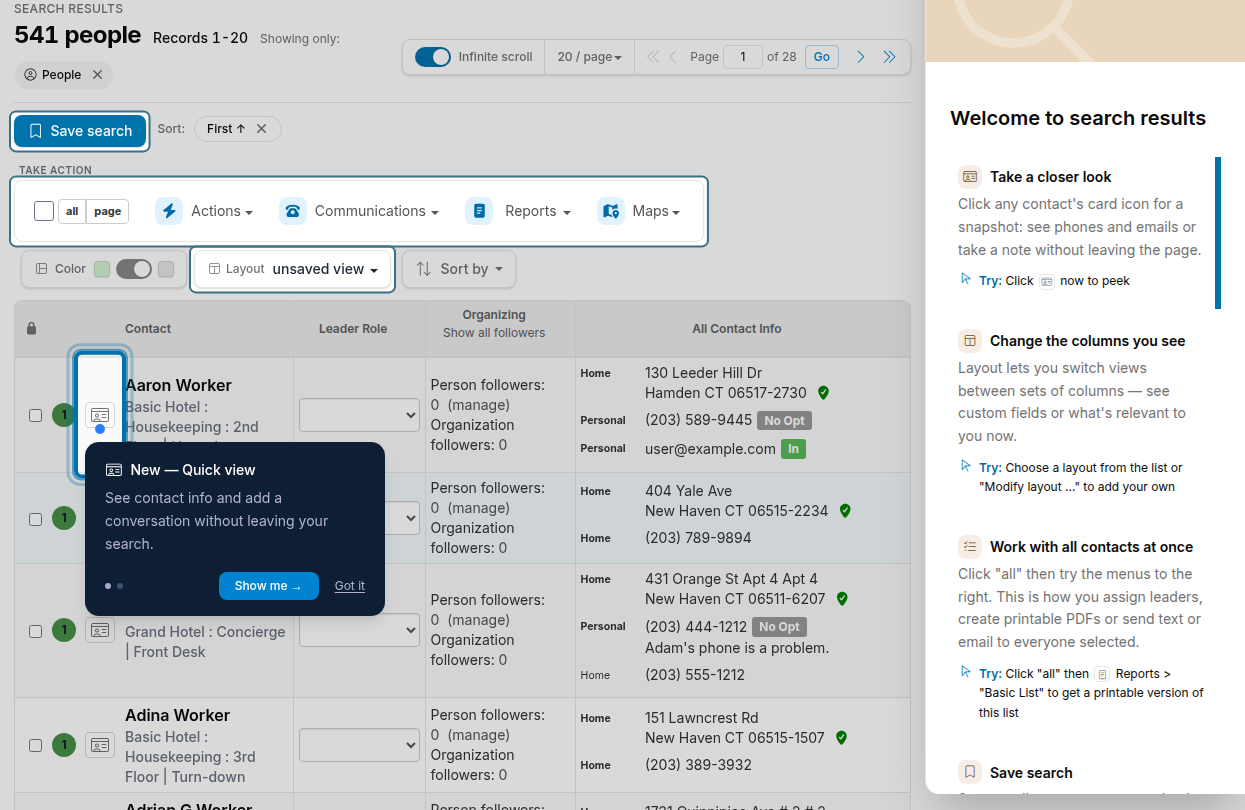The width and height of the screenshot is (1245, 810).
Task: Click the 'page' selection button
Action: click(108, 211)
